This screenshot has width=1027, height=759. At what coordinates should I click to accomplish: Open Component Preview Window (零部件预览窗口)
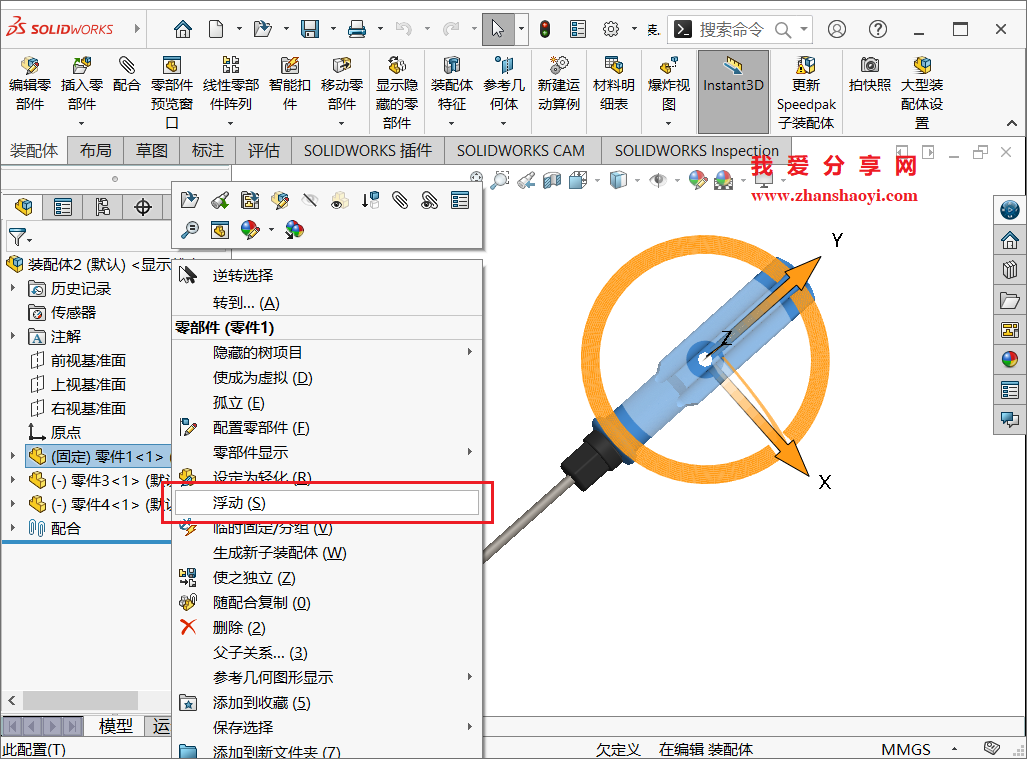[x=172, y=65]
